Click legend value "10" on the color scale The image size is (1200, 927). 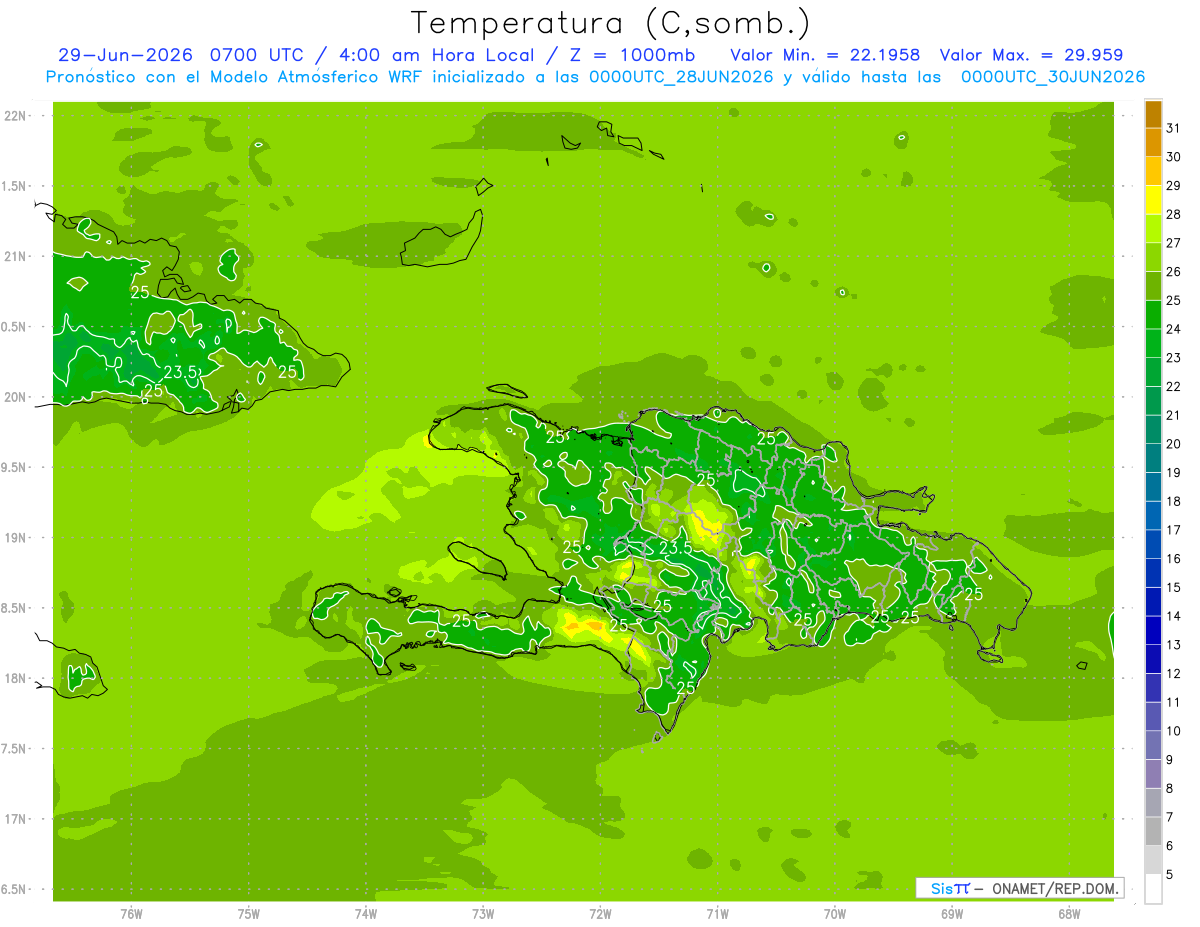tap(1174, 731)
